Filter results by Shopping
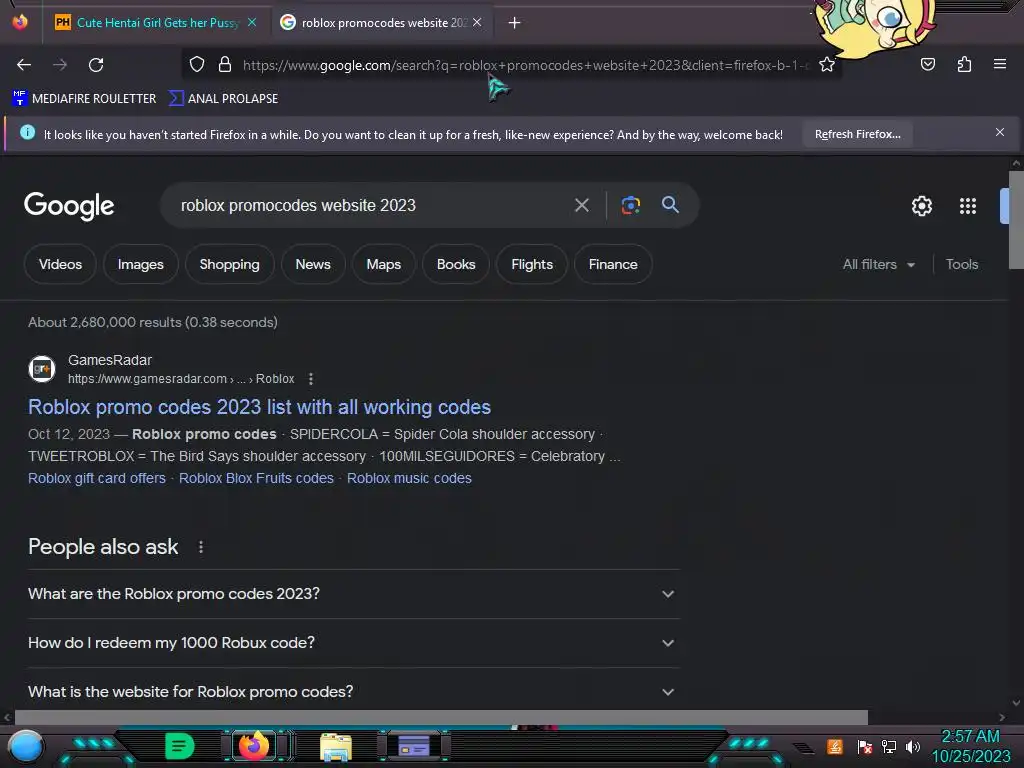The image size is (1024, 768). [x=229, y=264]
